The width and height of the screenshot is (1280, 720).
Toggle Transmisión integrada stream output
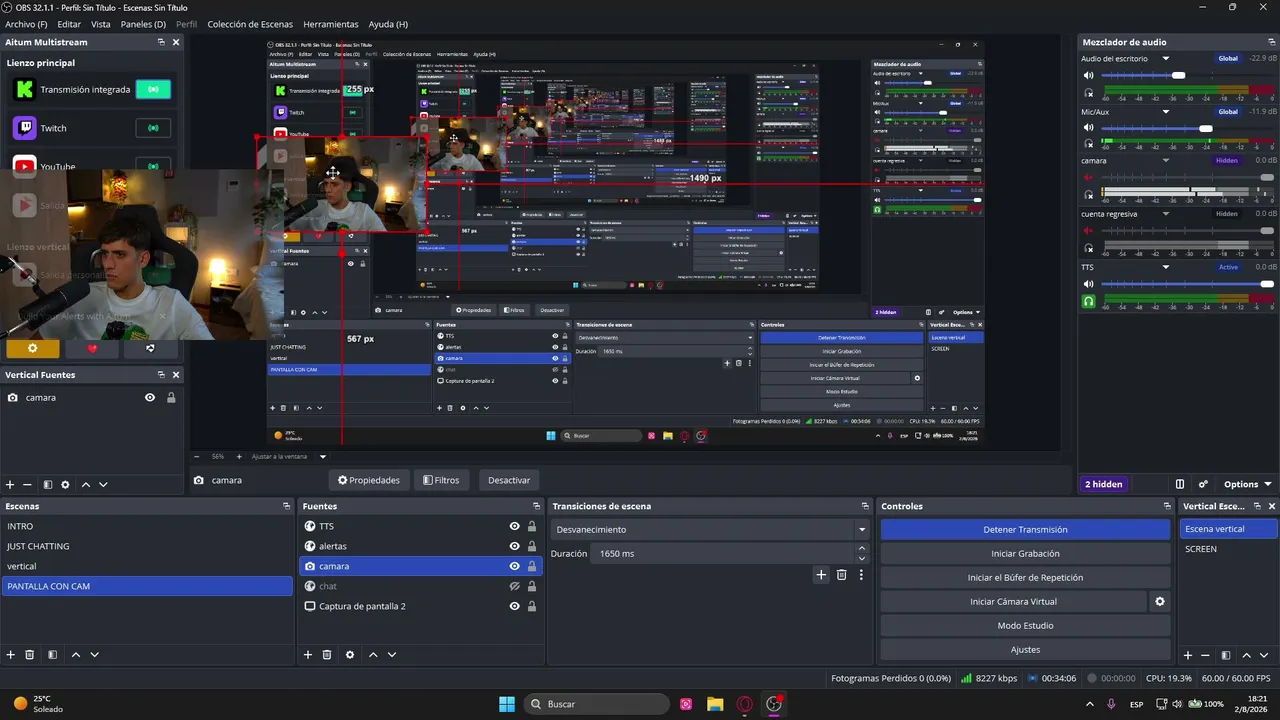153,89
